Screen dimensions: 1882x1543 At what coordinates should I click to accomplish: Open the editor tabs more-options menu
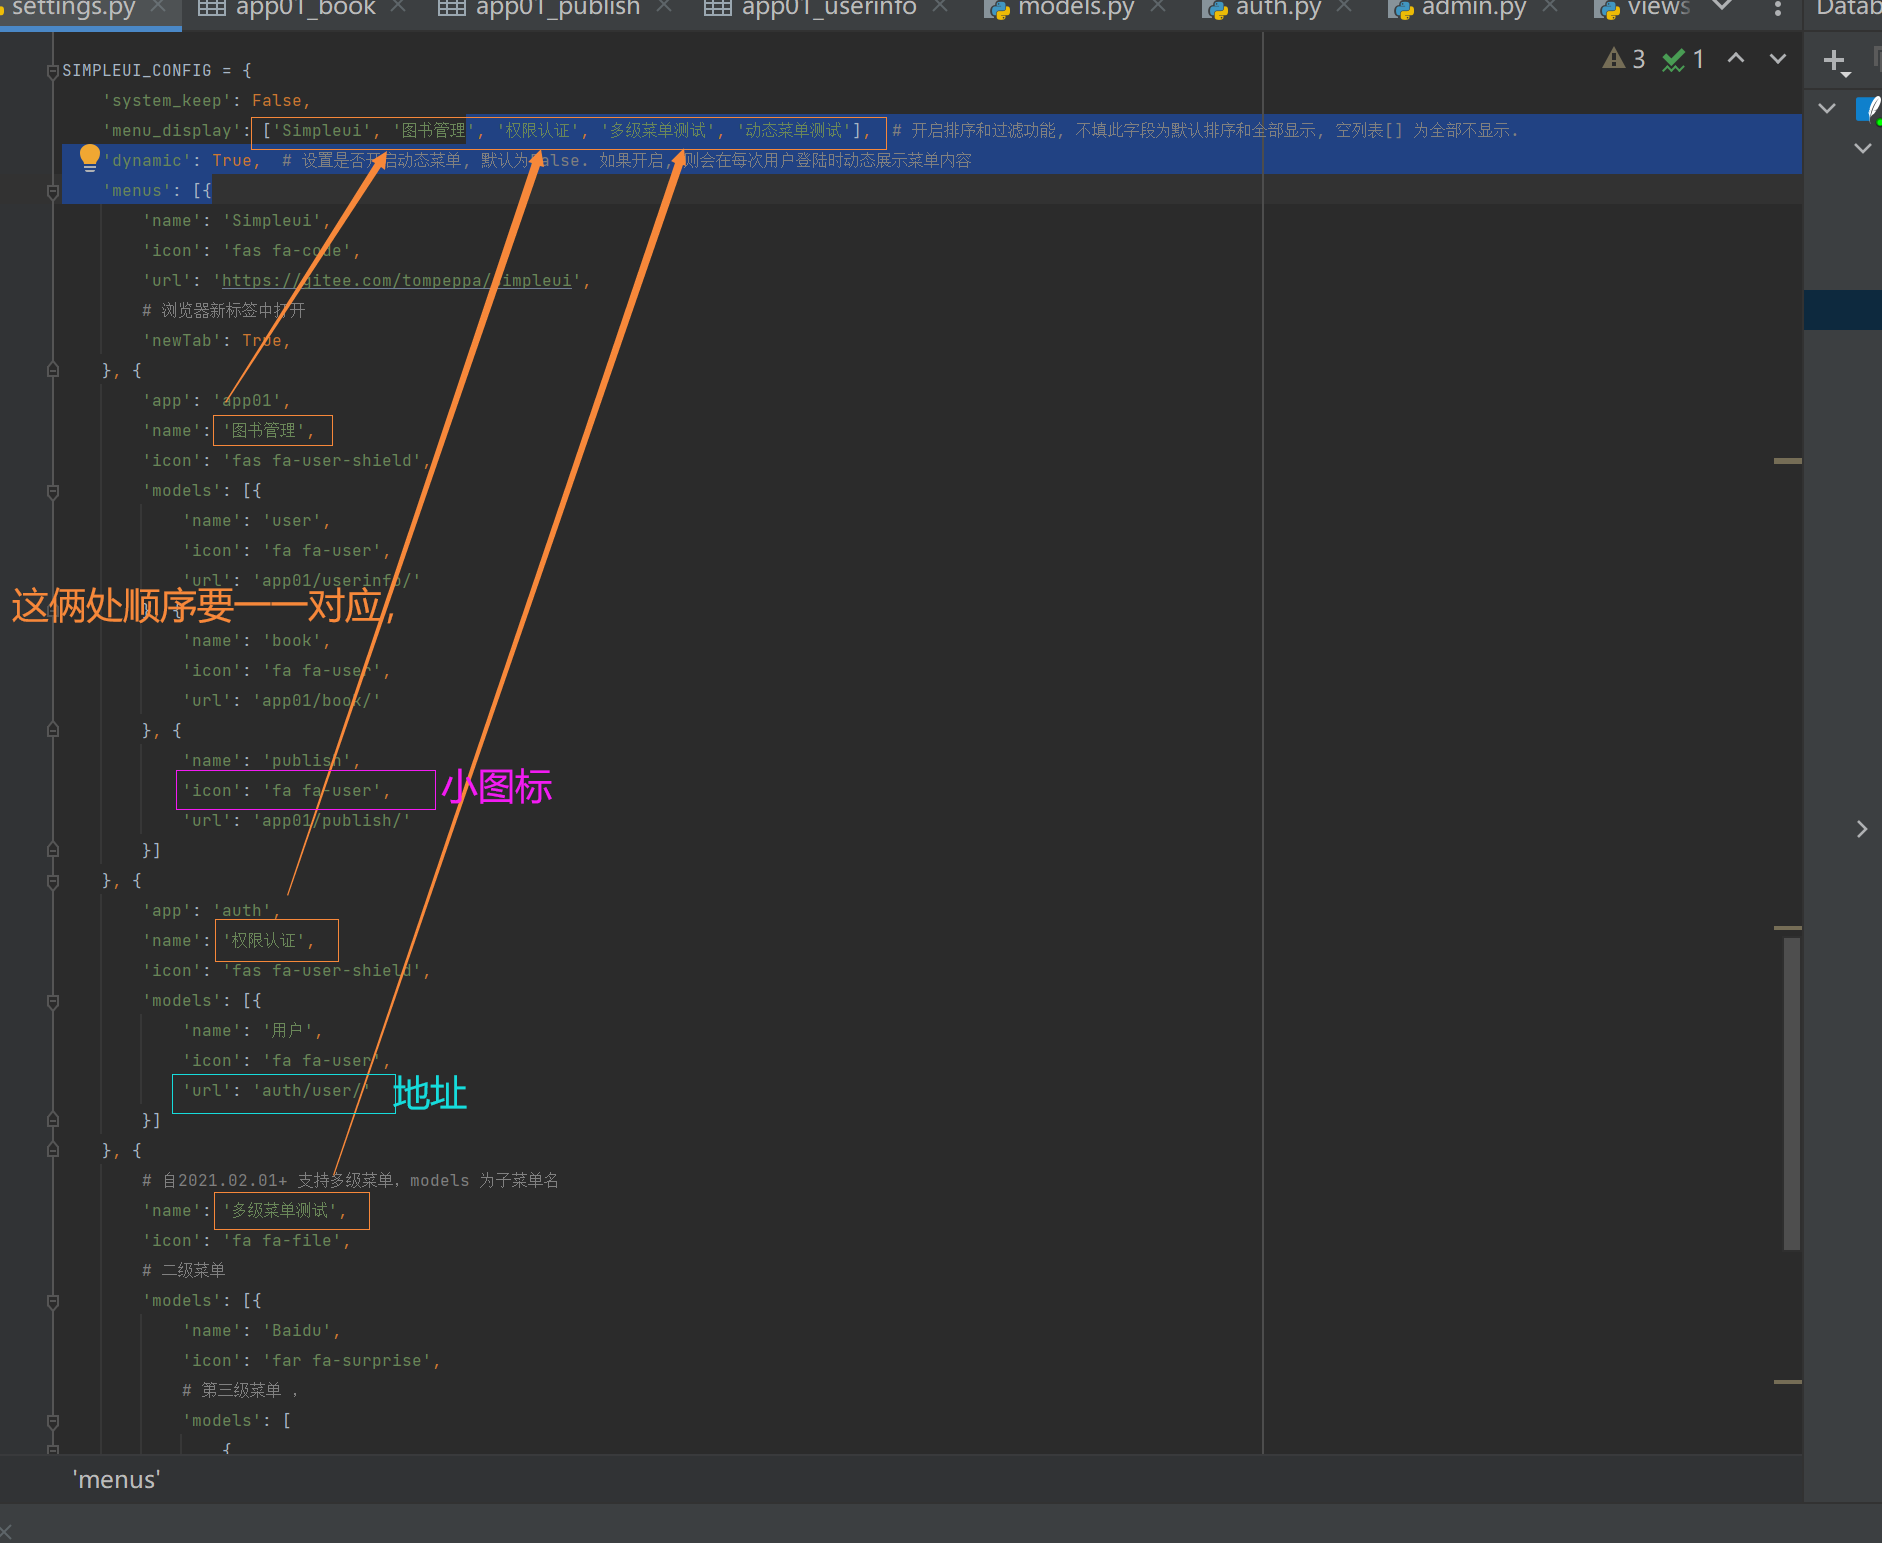(x=1777, y=9)
